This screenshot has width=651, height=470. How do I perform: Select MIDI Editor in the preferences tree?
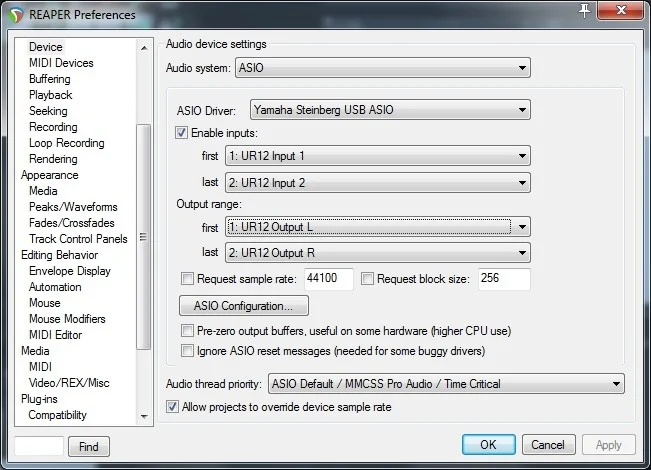click(56, 335)
